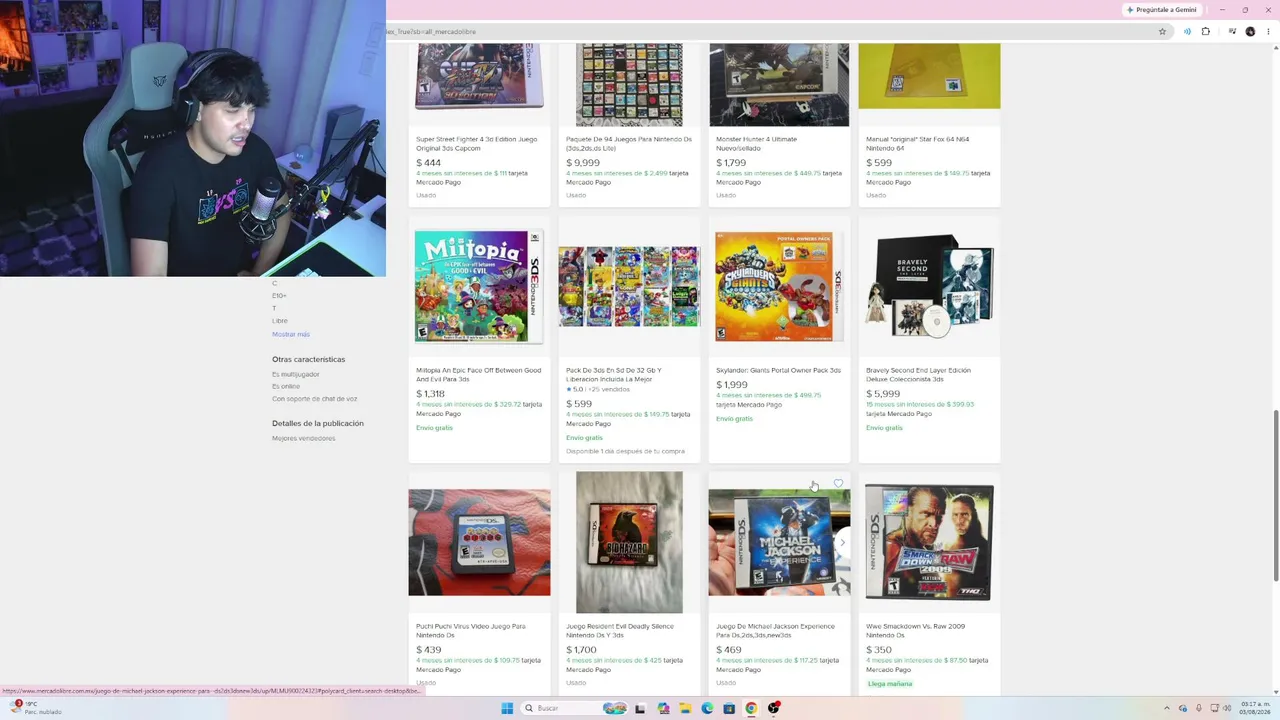Image resolution: width=1280 pixels, height=720 pixels.
Task: Filter by 'Es online'
Action: pos(286,386)
